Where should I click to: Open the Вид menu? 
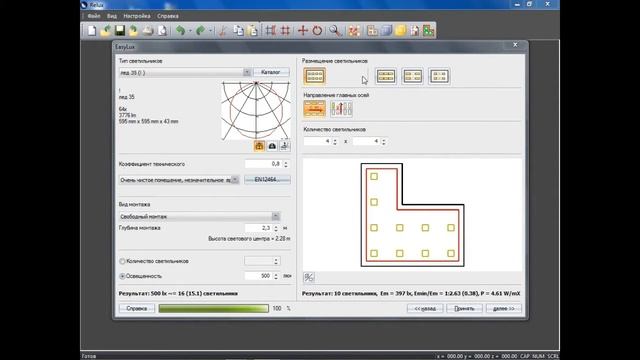tap(112, 16)
